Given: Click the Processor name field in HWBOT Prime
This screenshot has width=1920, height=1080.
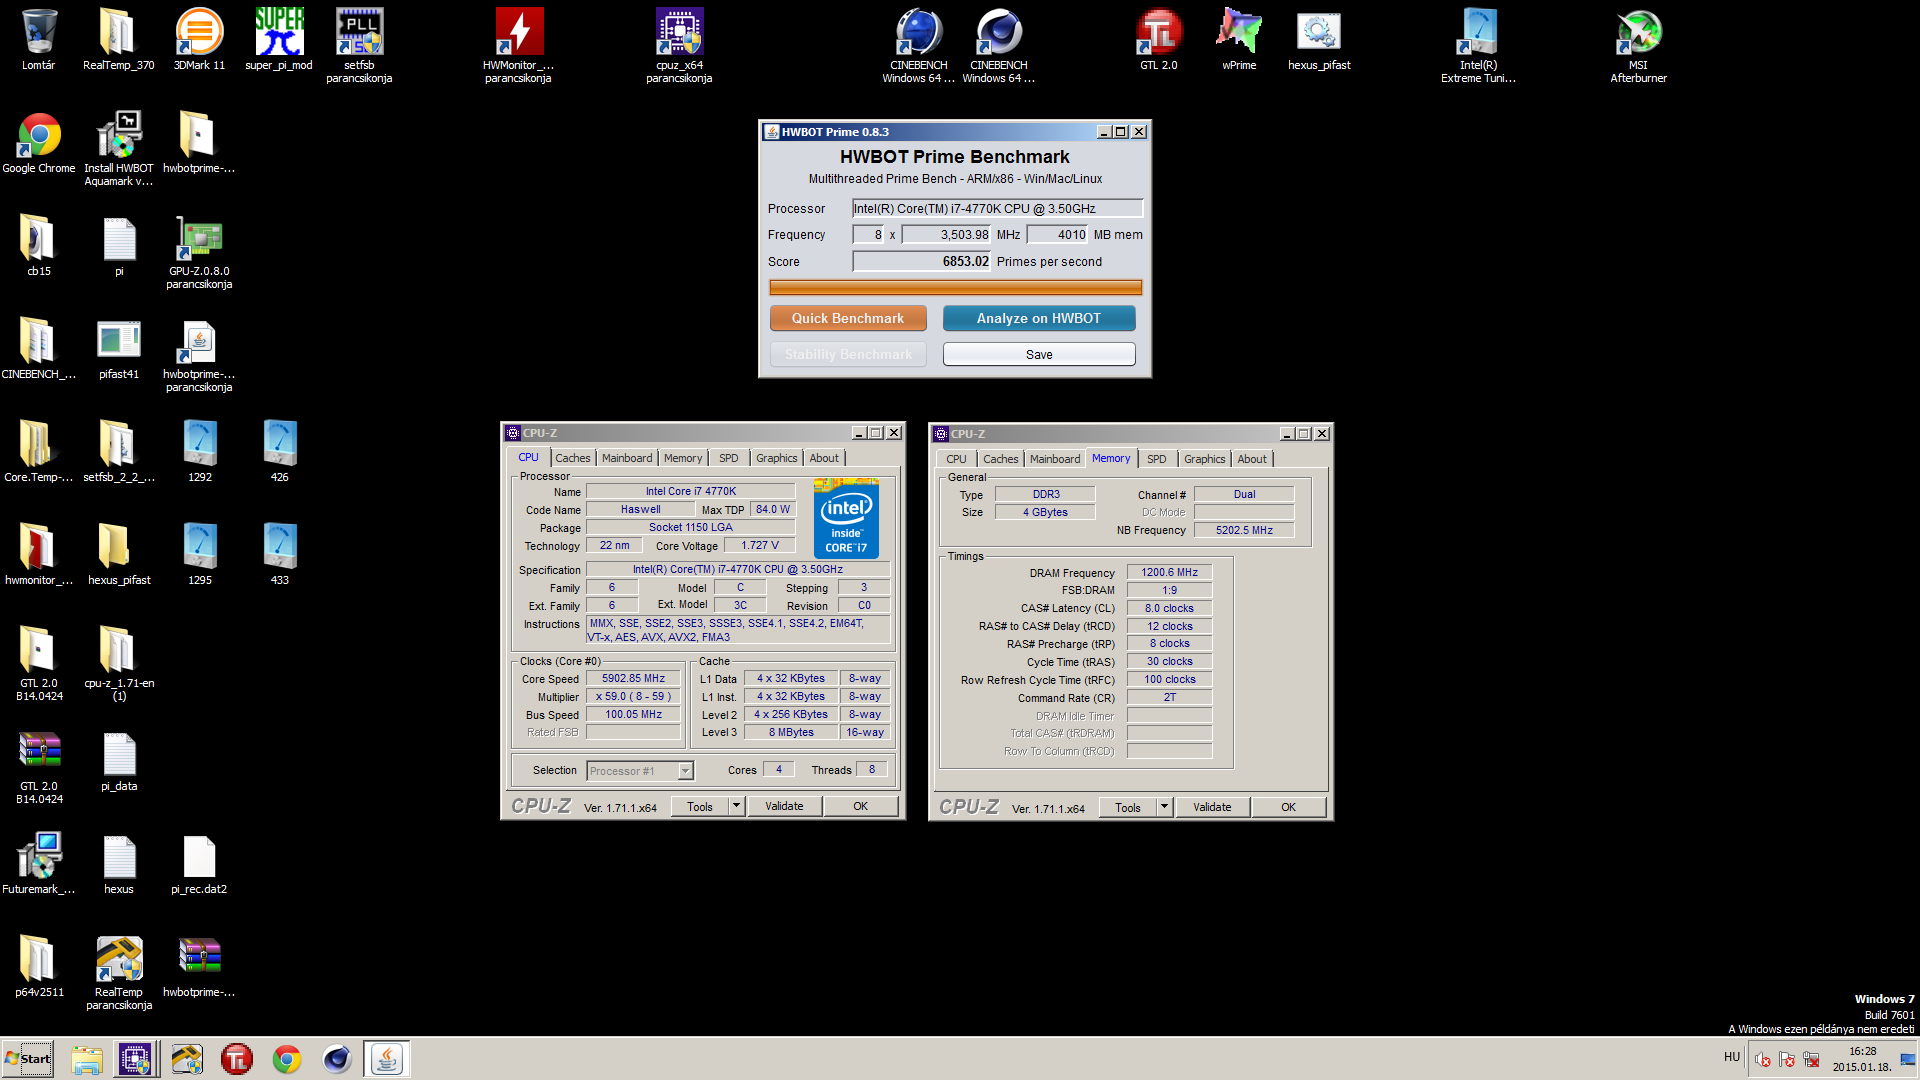Looking at the screenshot, I should (x=997, y=208).
